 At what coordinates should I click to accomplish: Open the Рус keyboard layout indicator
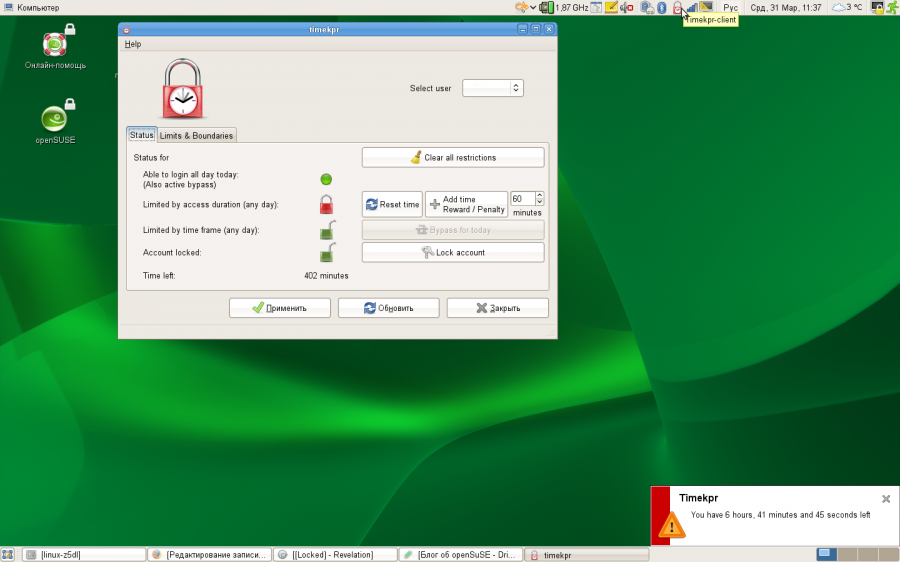click(731, 7)
